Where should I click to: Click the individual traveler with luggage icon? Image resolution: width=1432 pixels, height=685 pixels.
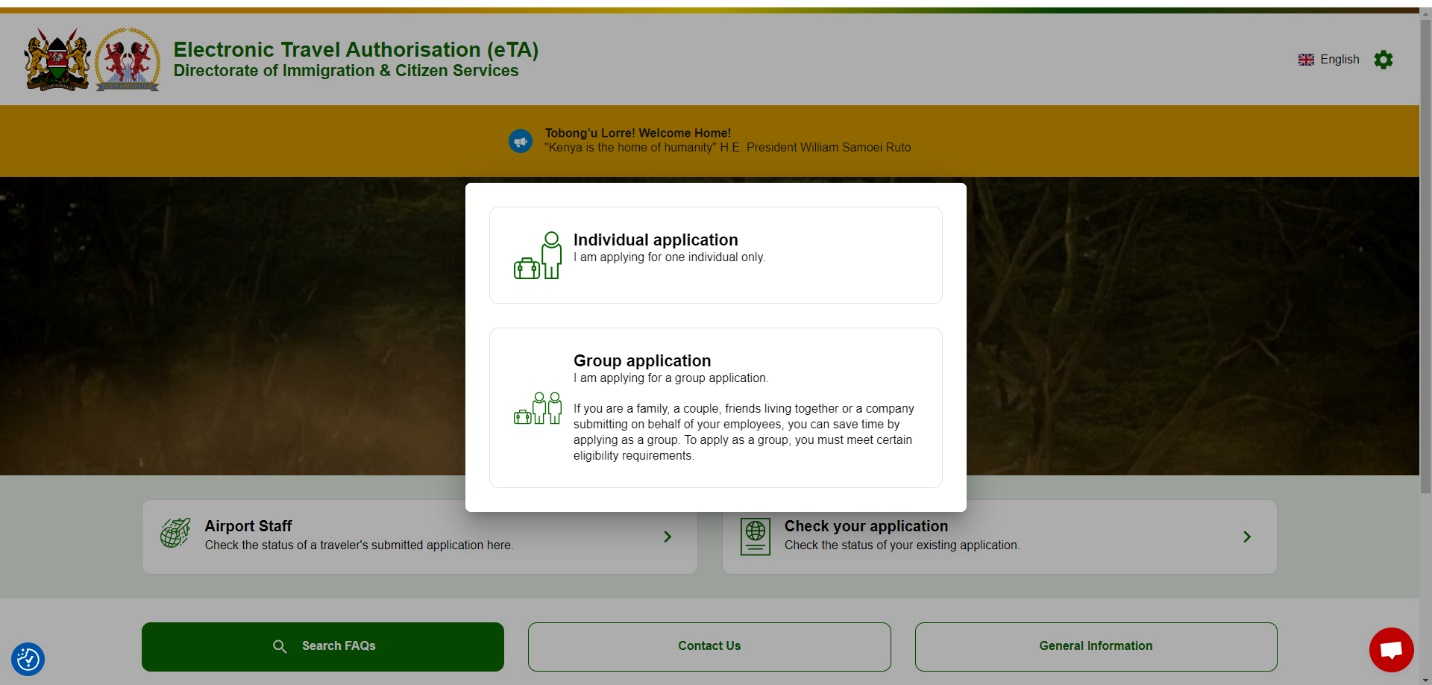tap(538, 256)
